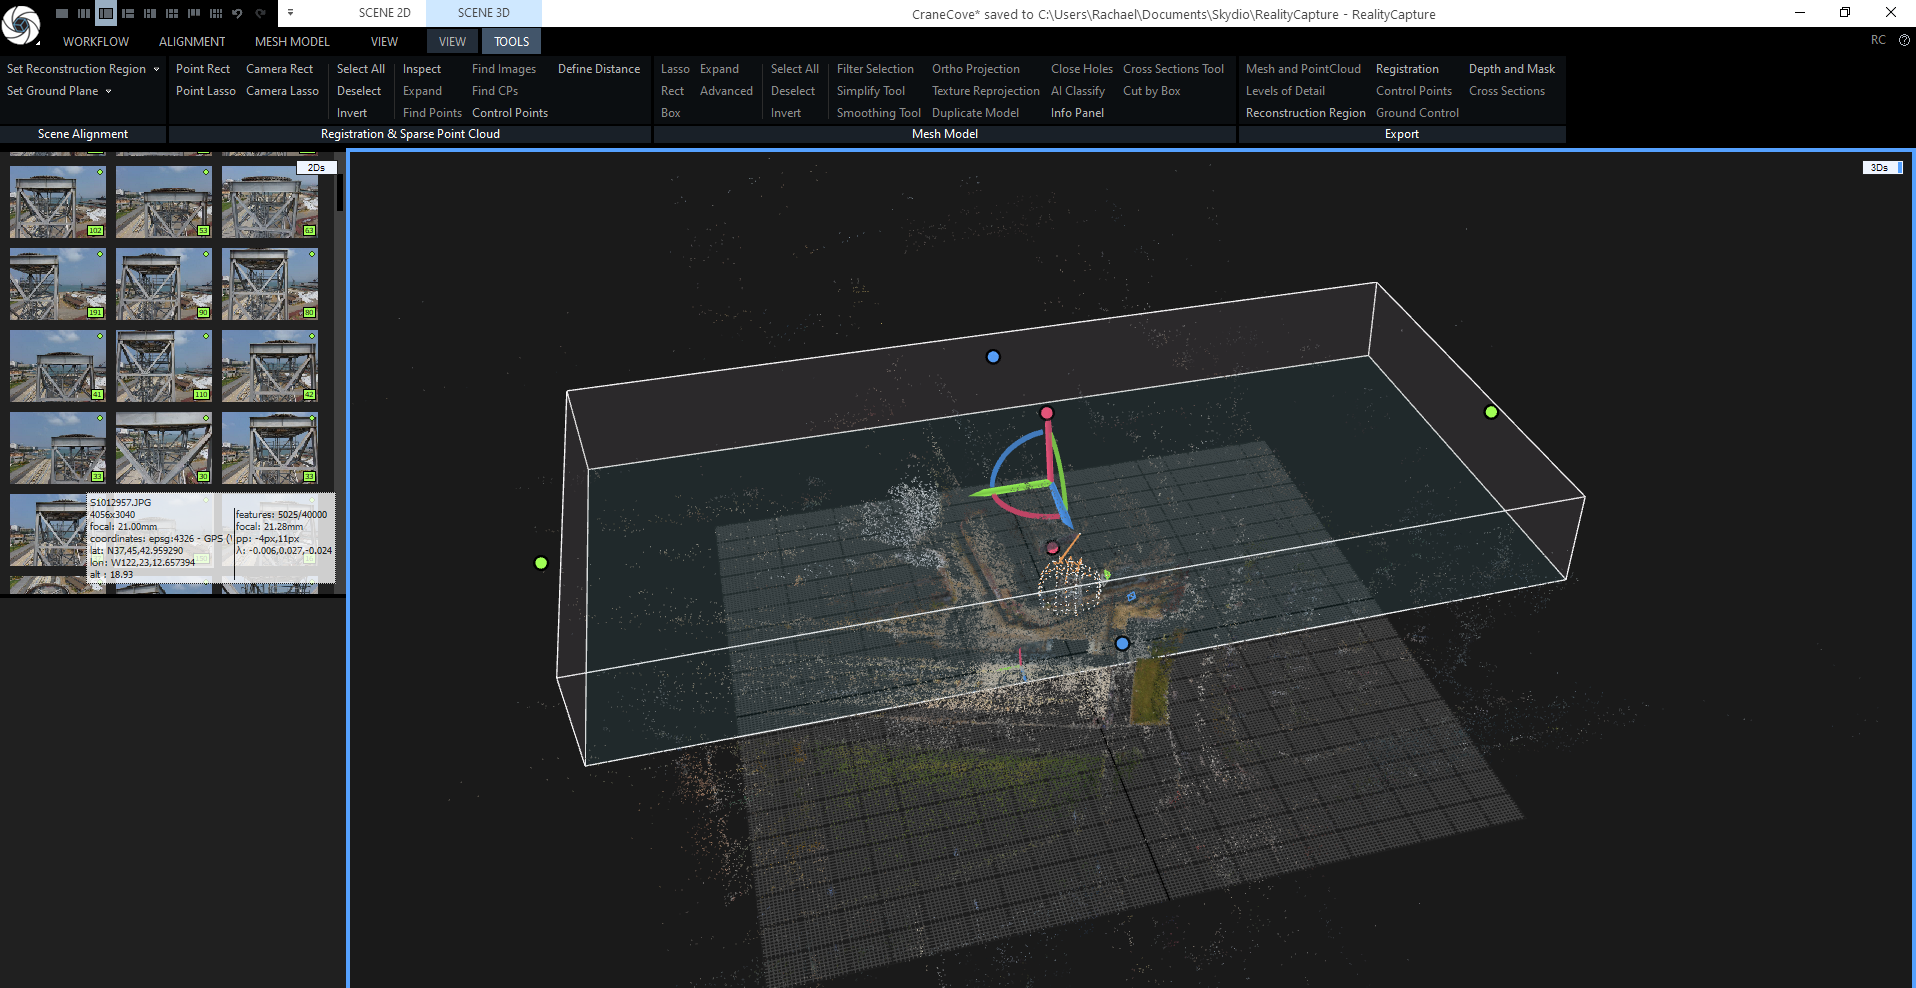Choose the seventh layout icon in title bar
This screenshot has height=988, width=1916.
click(x=194, y=13)
